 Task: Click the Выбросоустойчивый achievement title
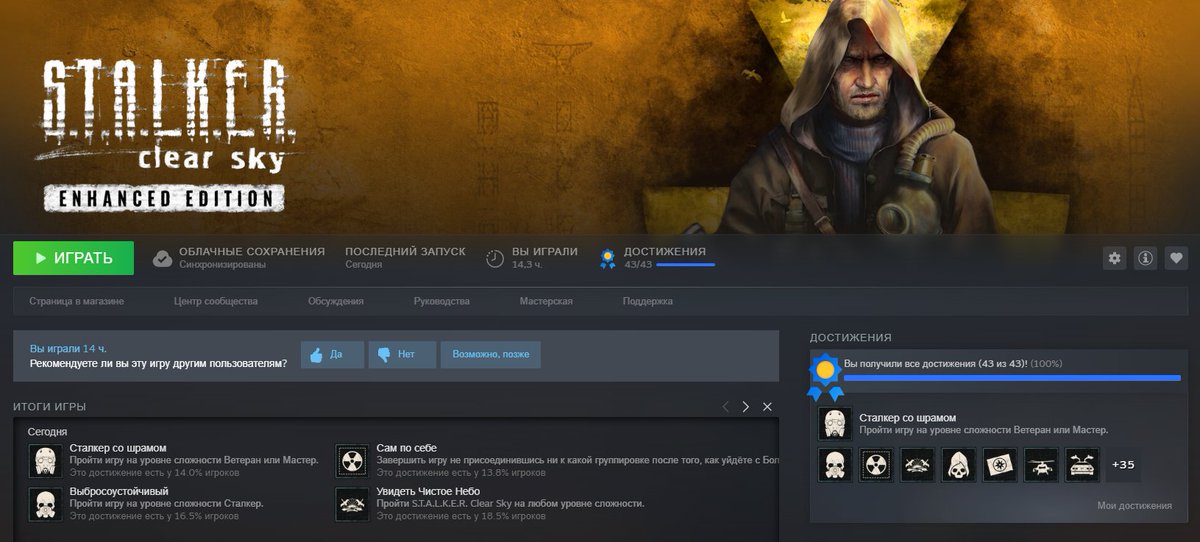[119, 491]
